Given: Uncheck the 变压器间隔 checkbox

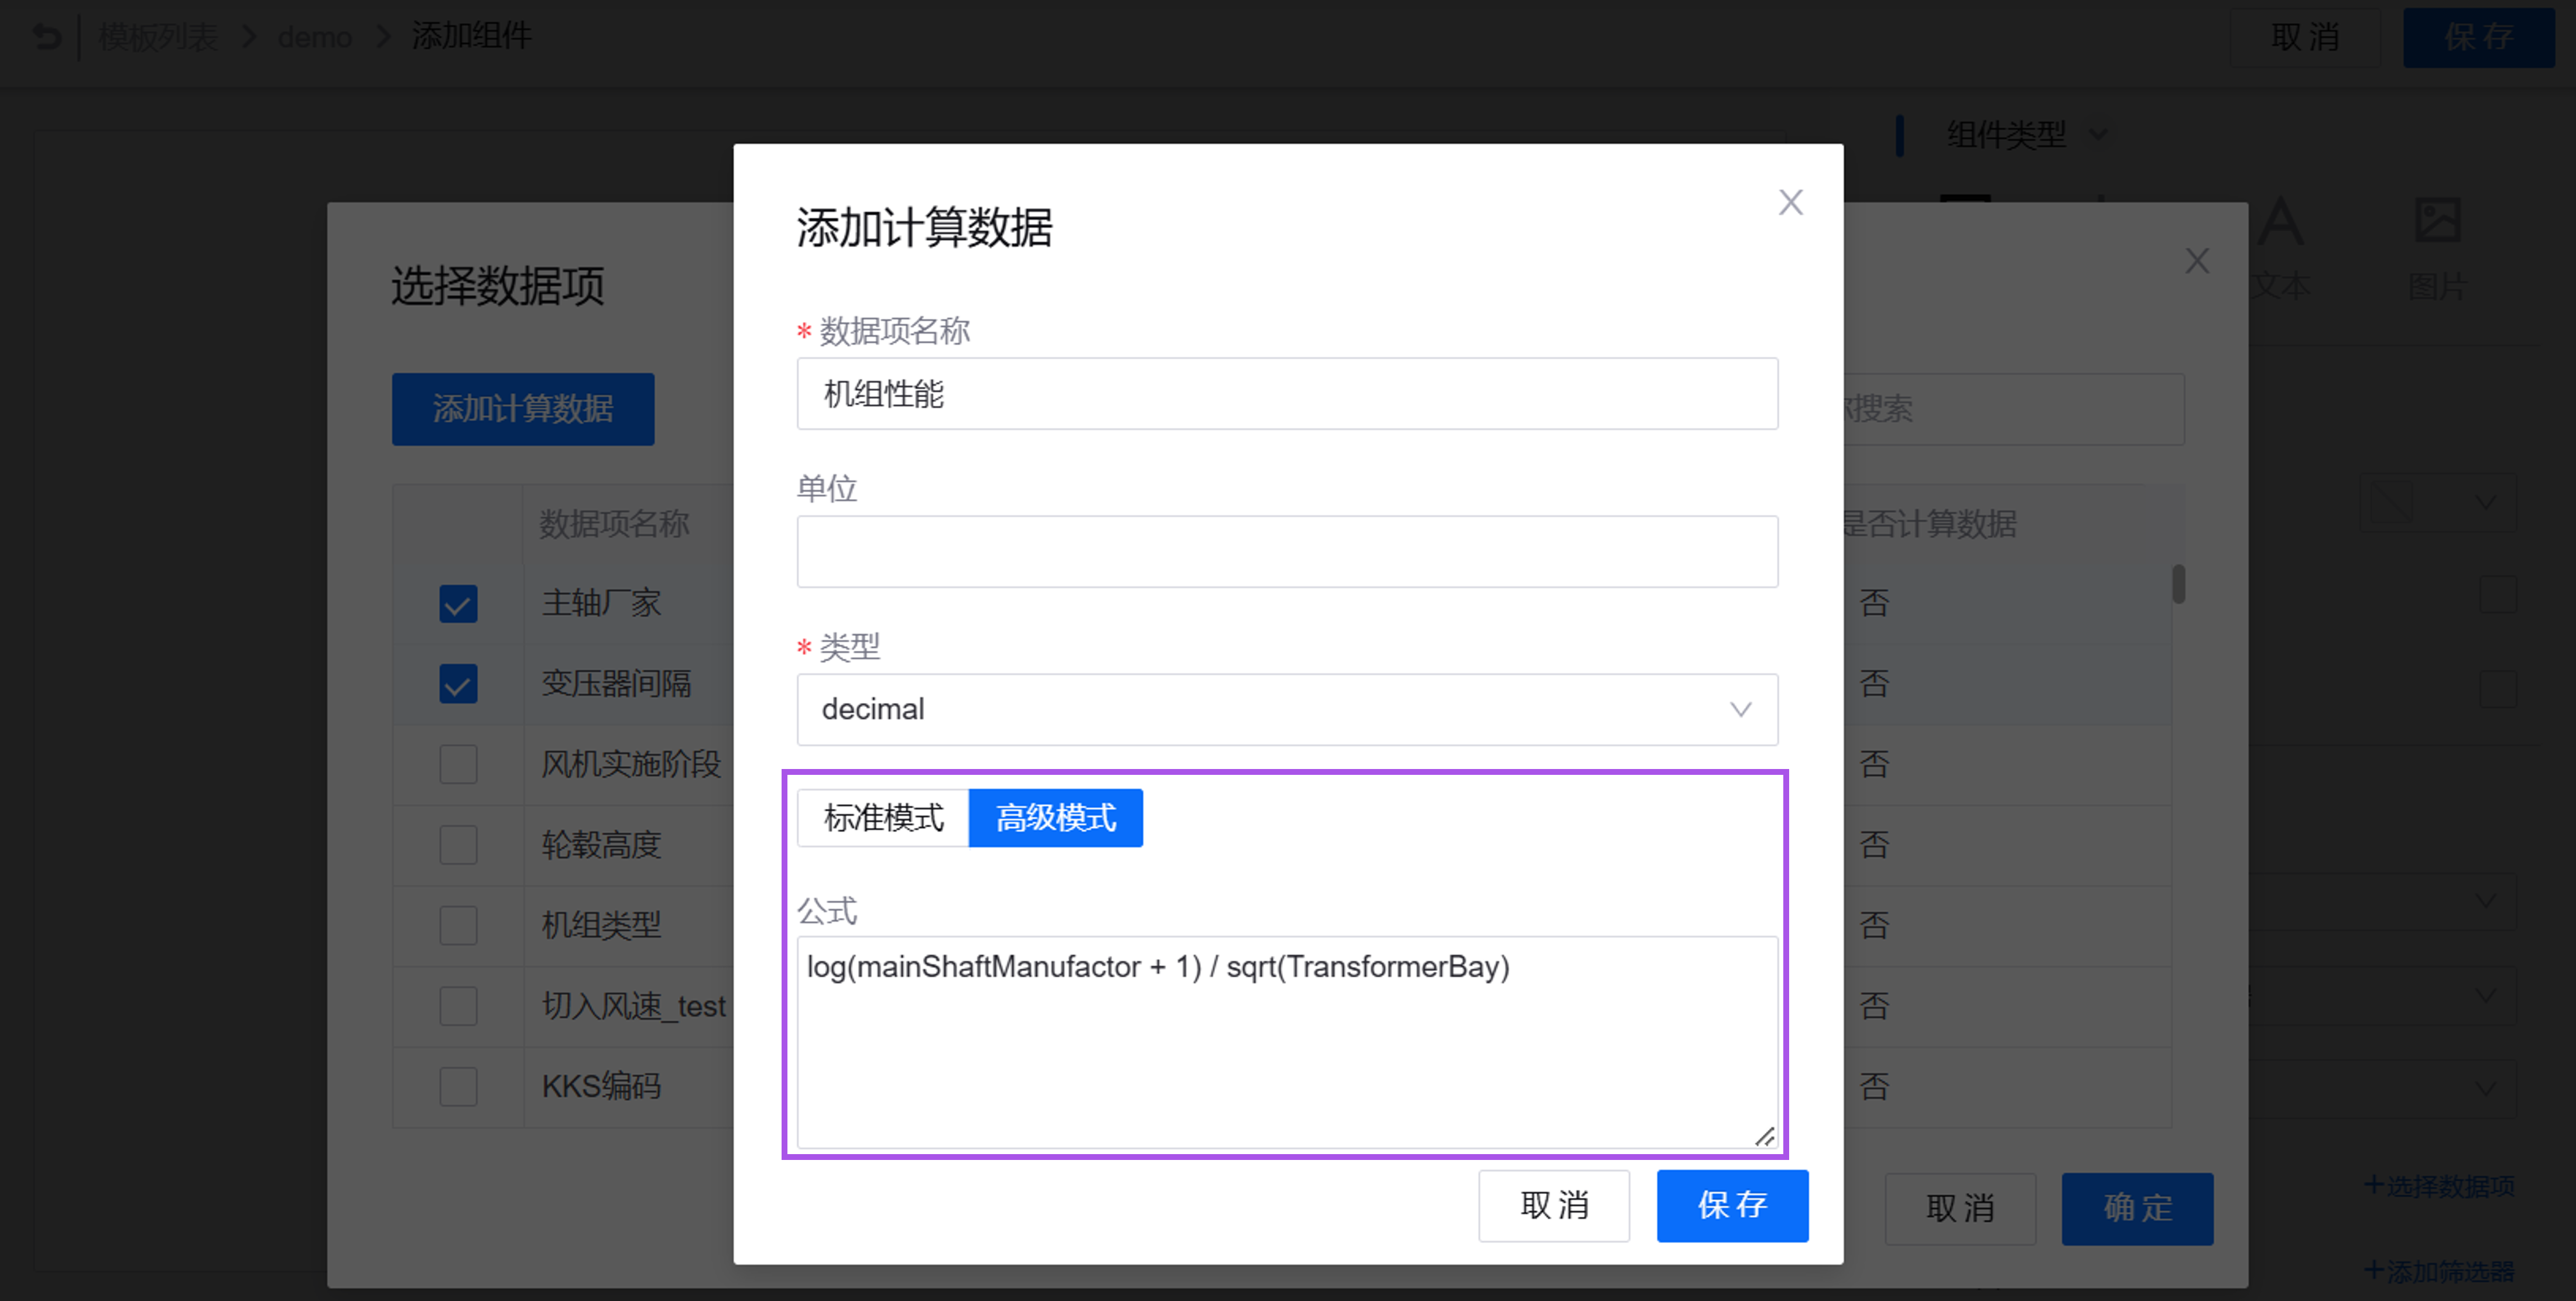Looking at the screenshot, I should click(458, 684).
